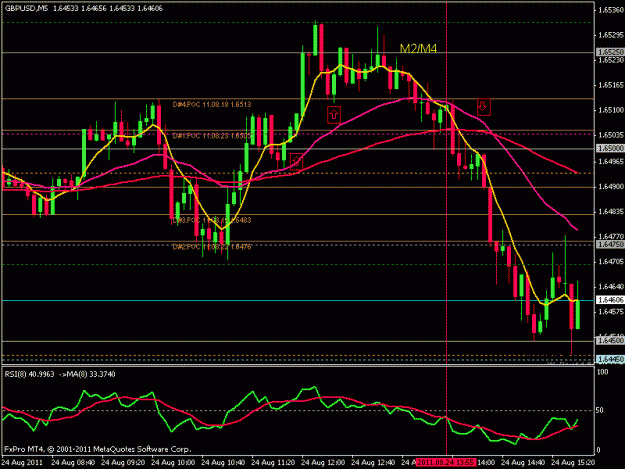Click the 1.64575 price axis label
Screen dimensions: 625x469
[611, 311]
